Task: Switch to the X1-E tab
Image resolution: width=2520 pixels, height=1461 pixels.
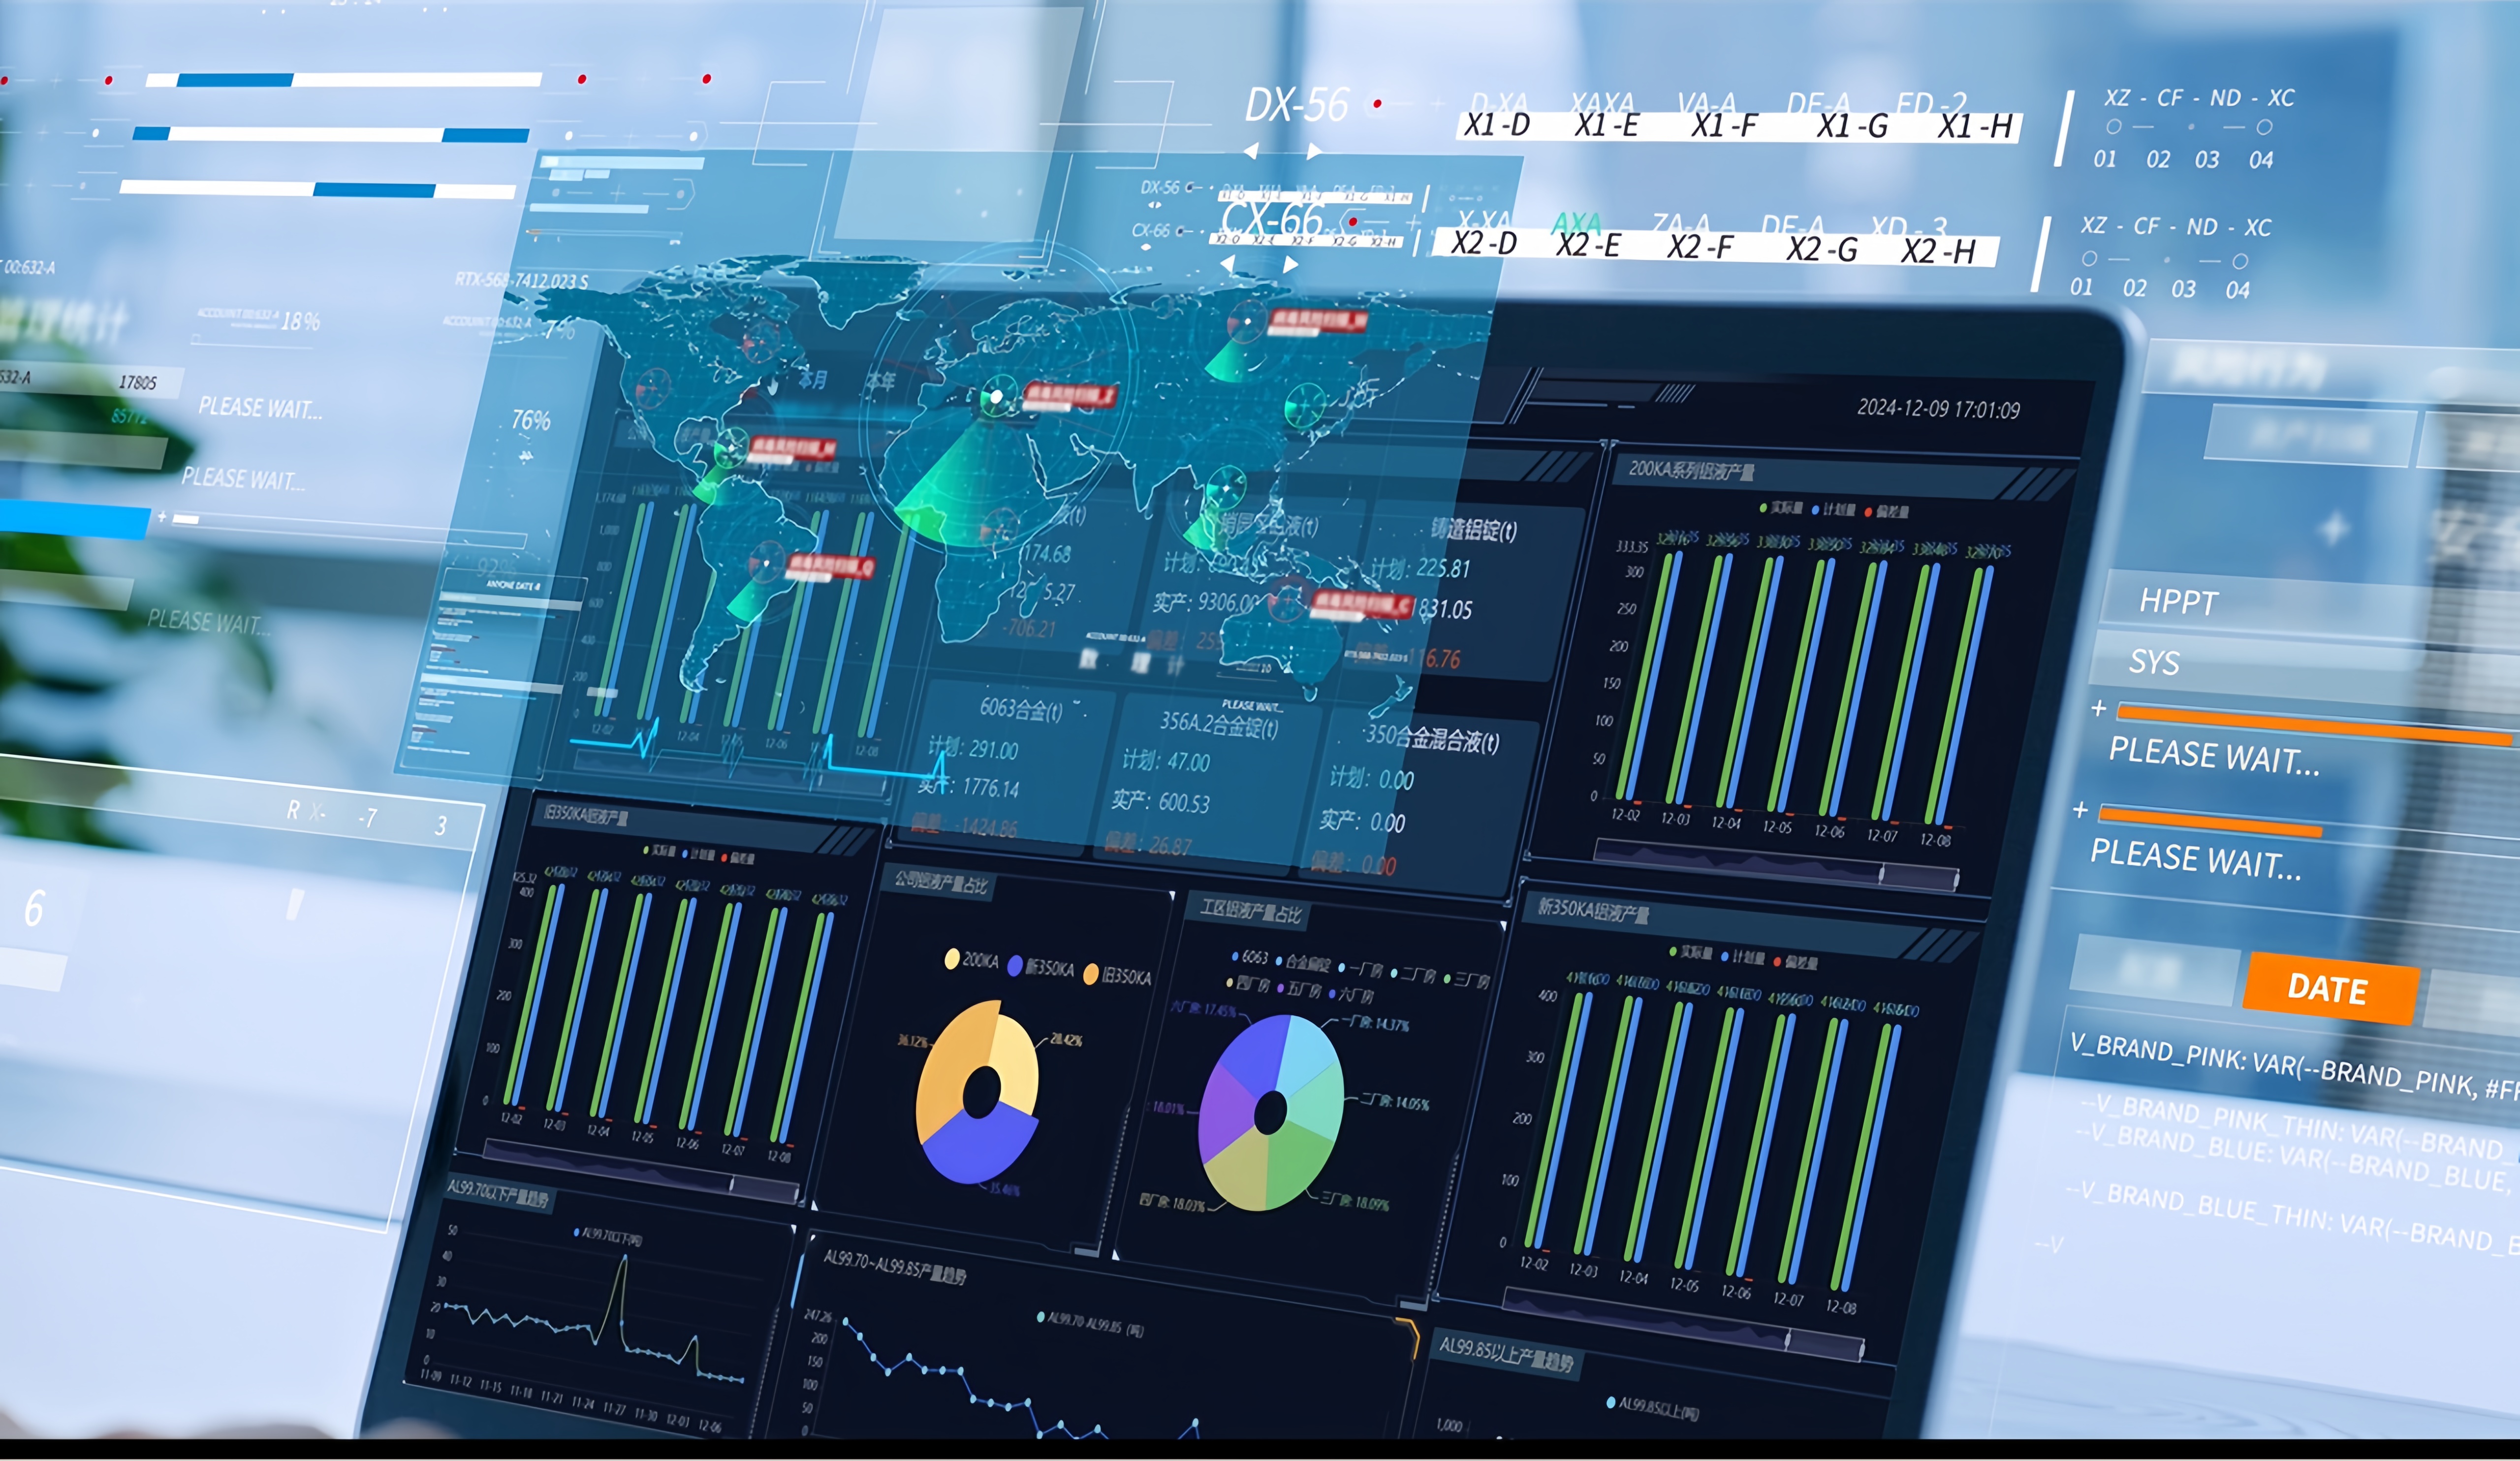Action: click(1607, 126)
